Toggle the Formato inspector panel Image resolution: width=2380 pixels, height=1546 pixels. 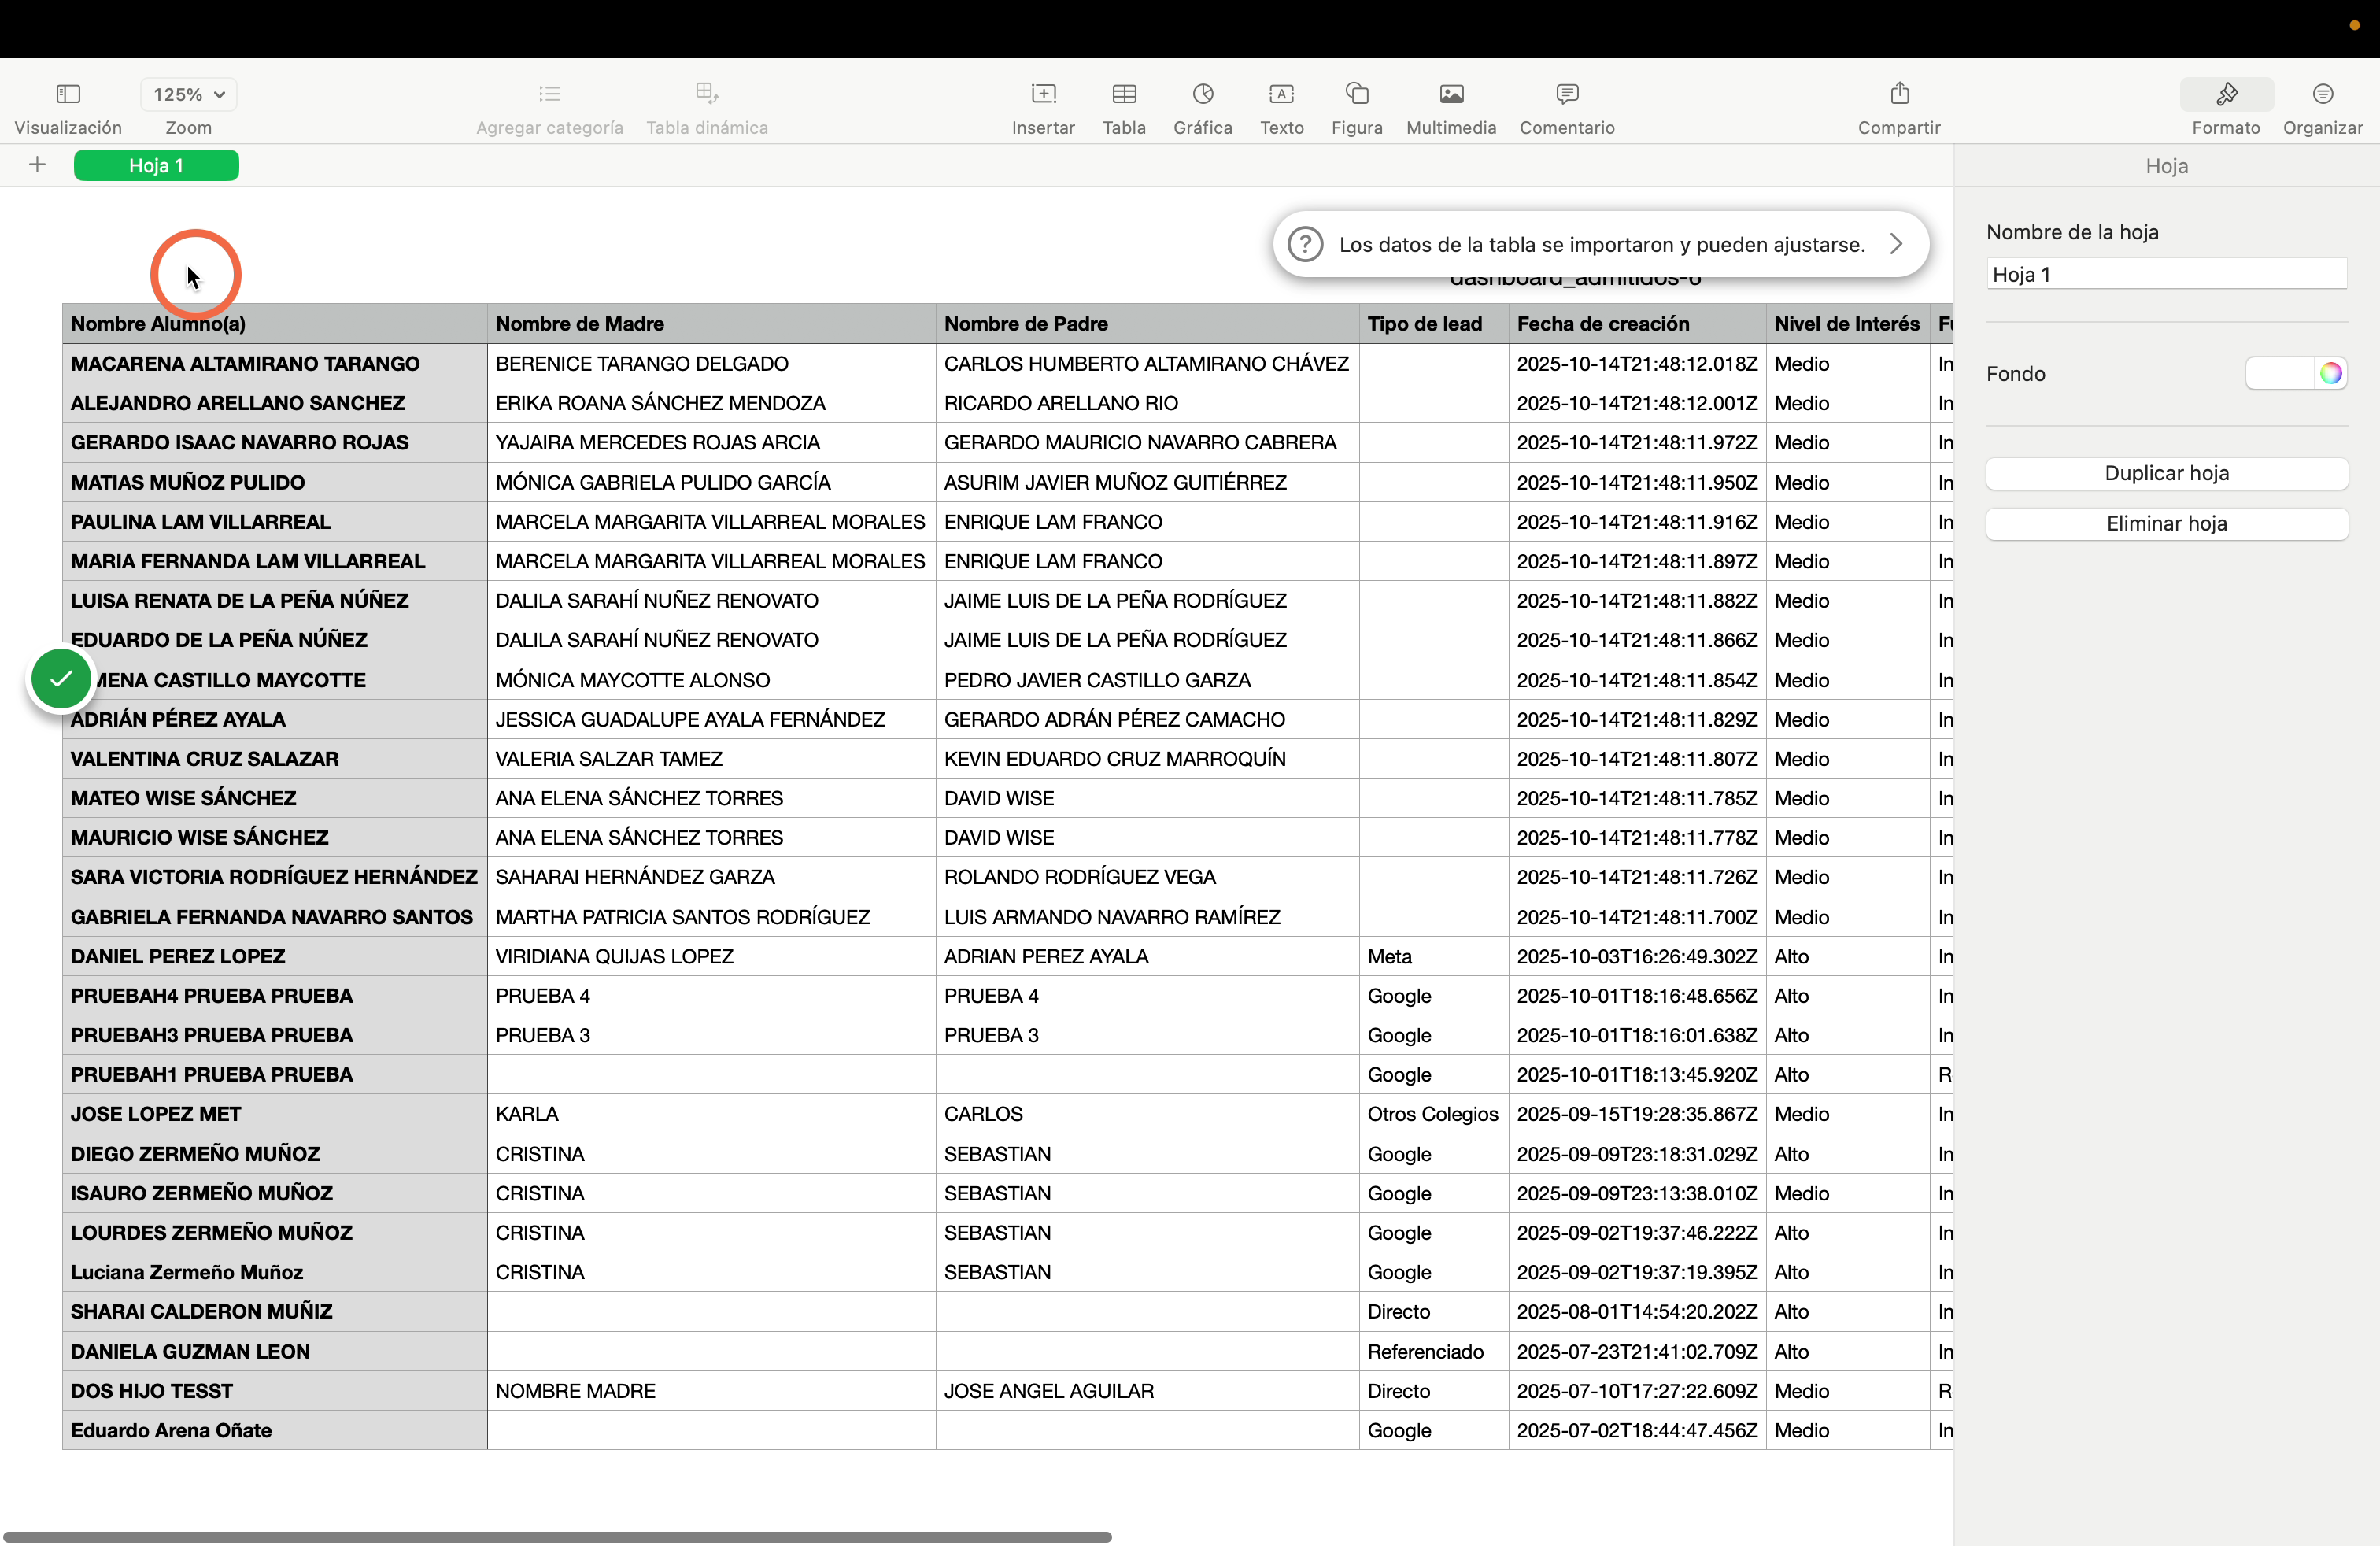pyautogui.click(x=2226, y=94)
